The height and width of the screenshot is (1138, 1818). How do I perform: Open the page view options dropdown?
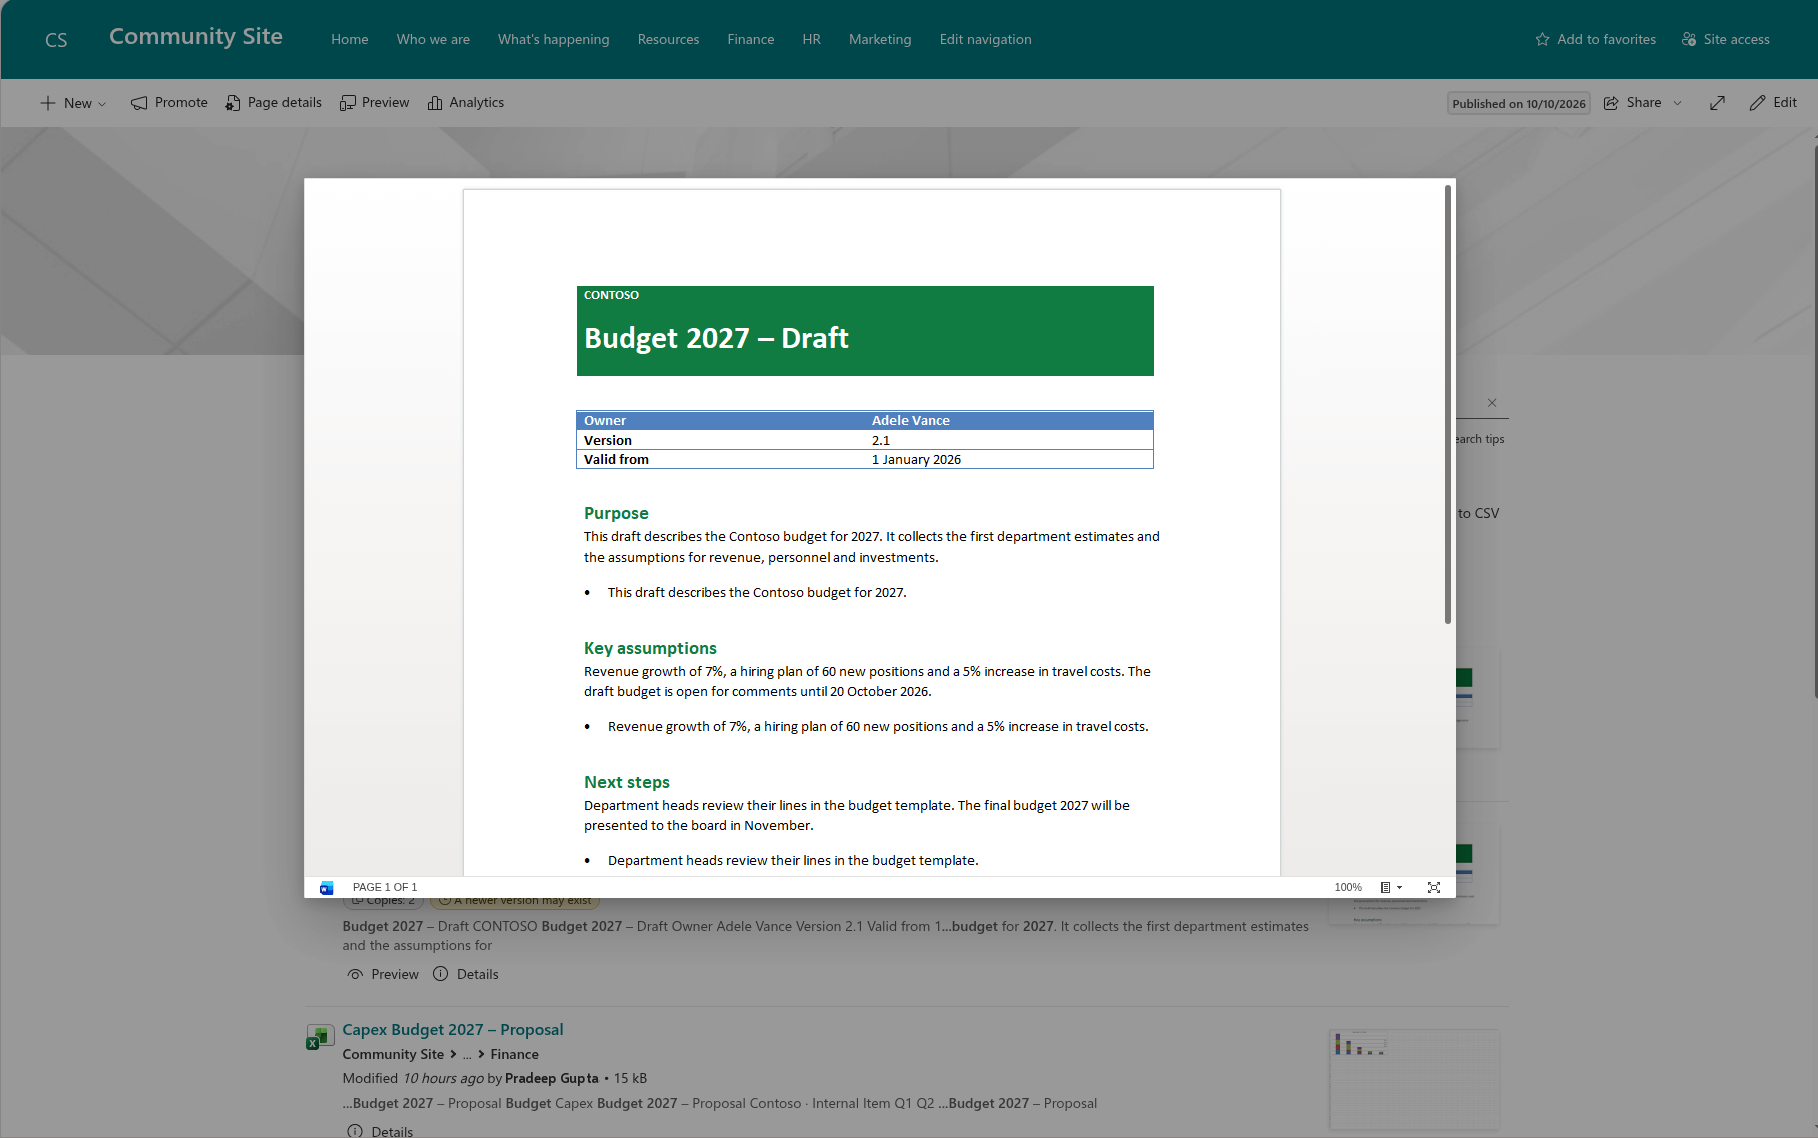(x=1391, y=887)
